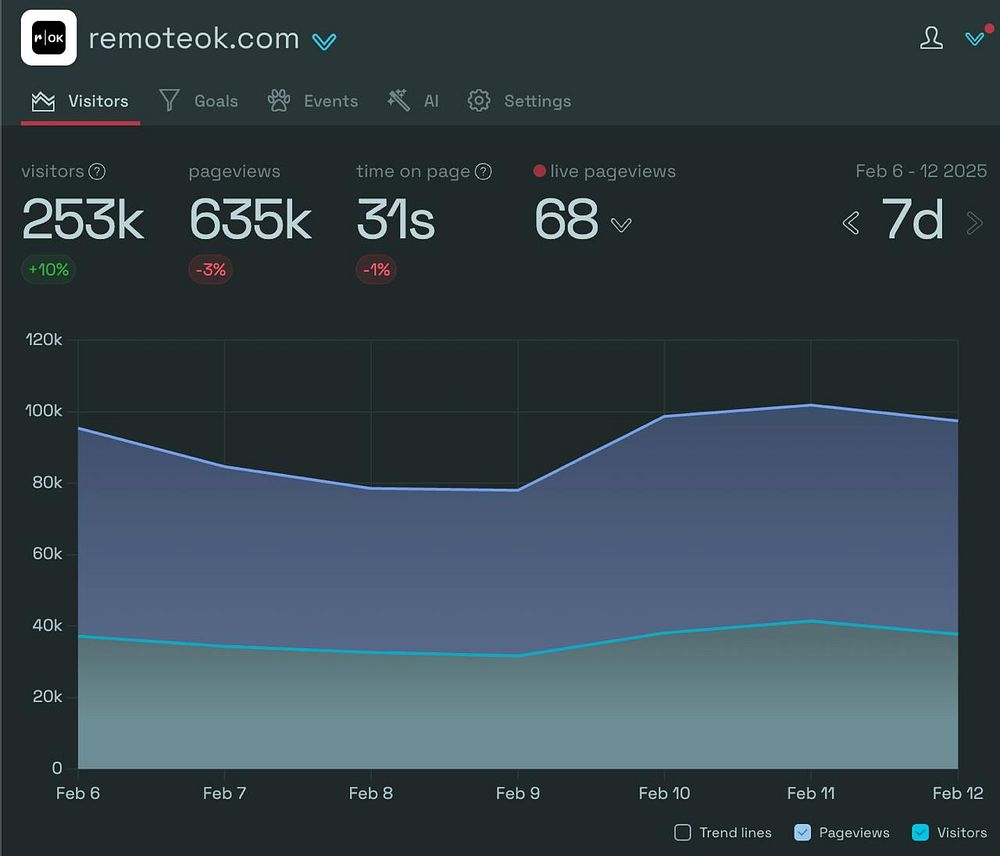Click the remoteok.com site logo
The width and height of the screenshot is (1000, 856).
click(48, 38)
